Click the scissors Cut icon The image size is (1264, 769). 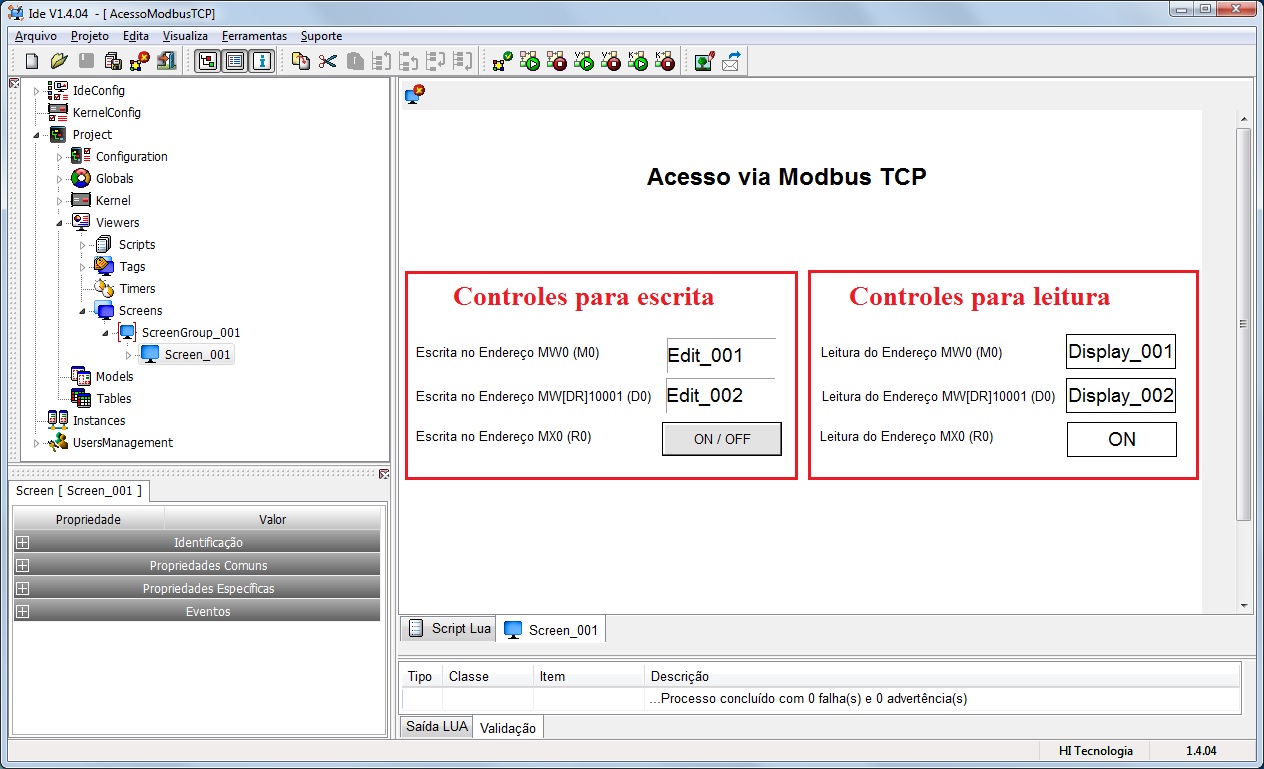327,61
